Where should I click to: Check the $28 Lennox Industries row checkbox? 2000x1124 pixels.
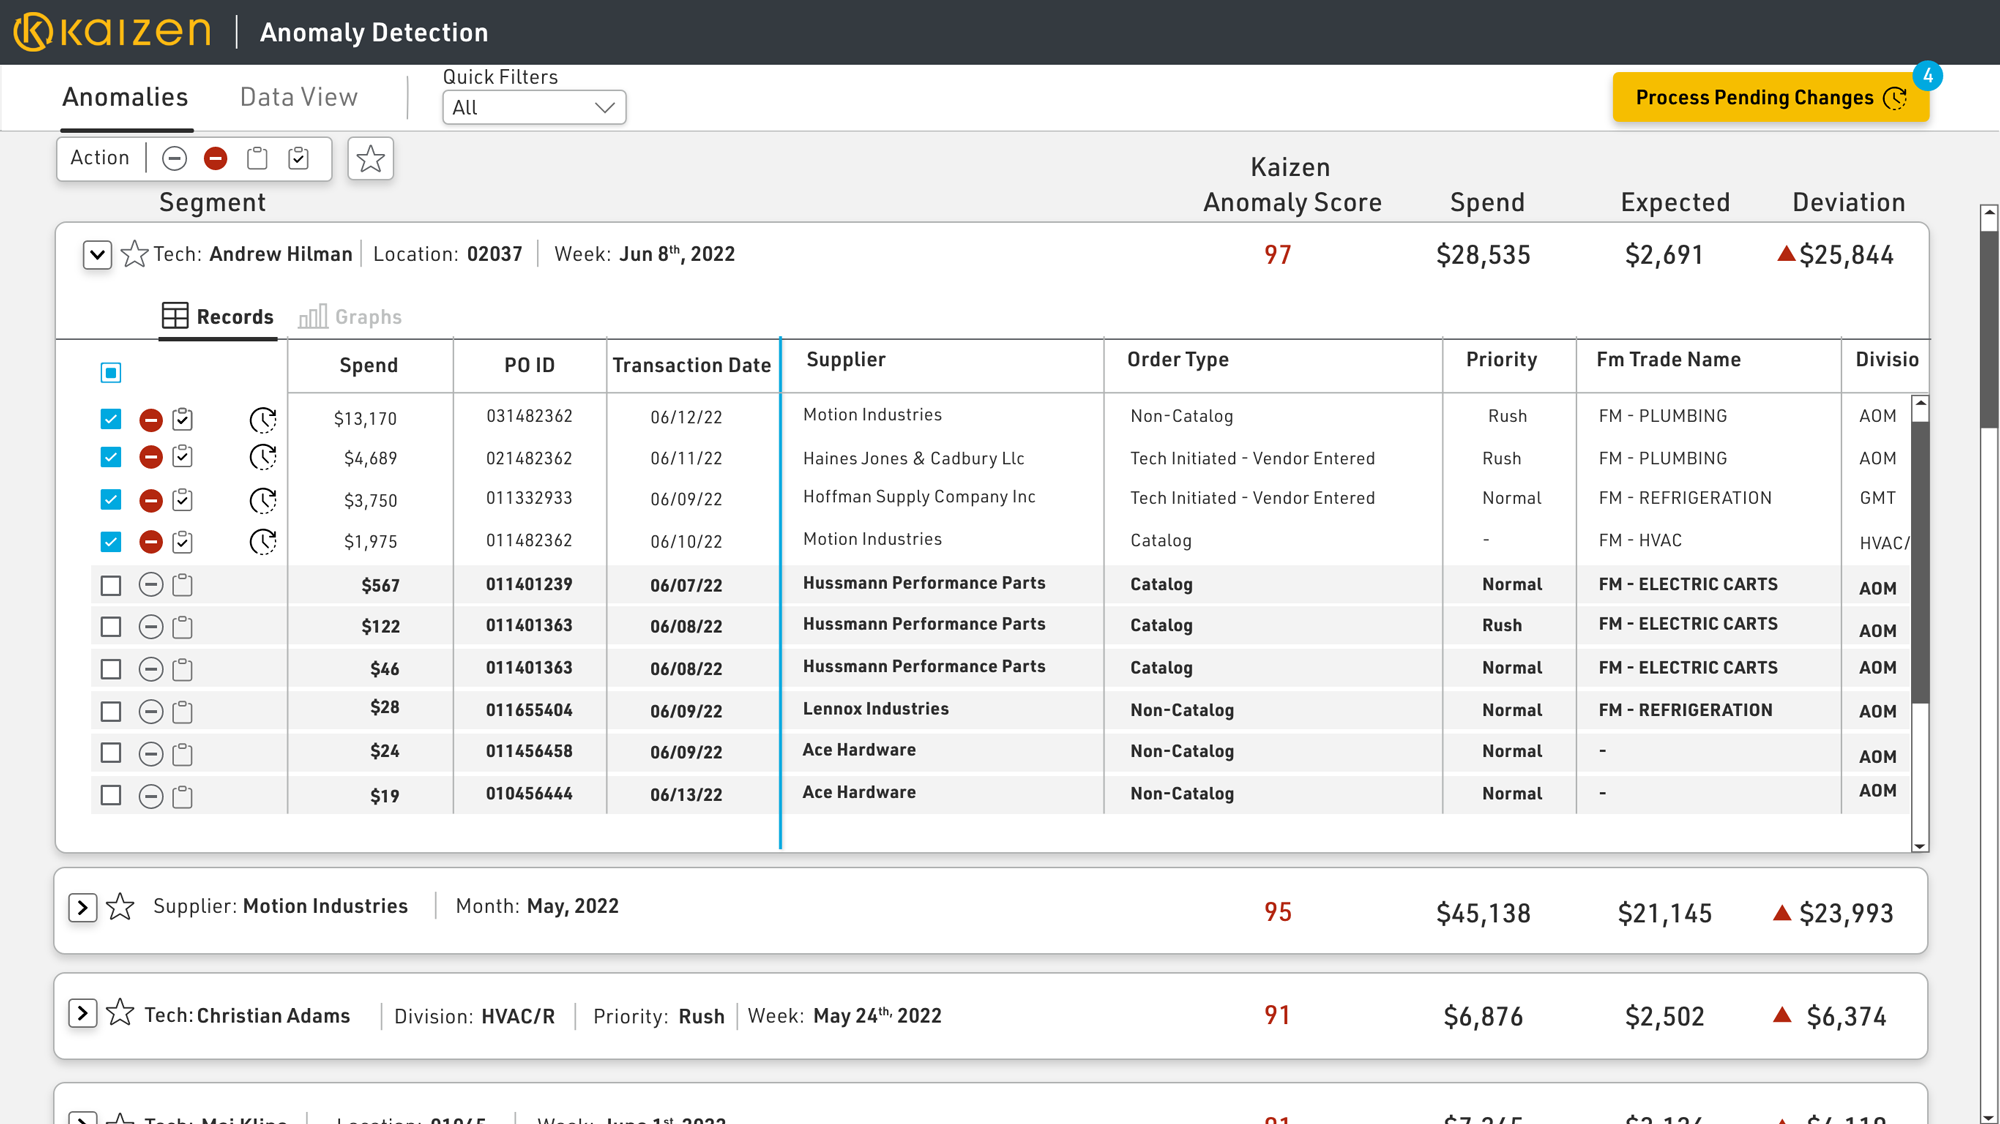pos(111,711)
